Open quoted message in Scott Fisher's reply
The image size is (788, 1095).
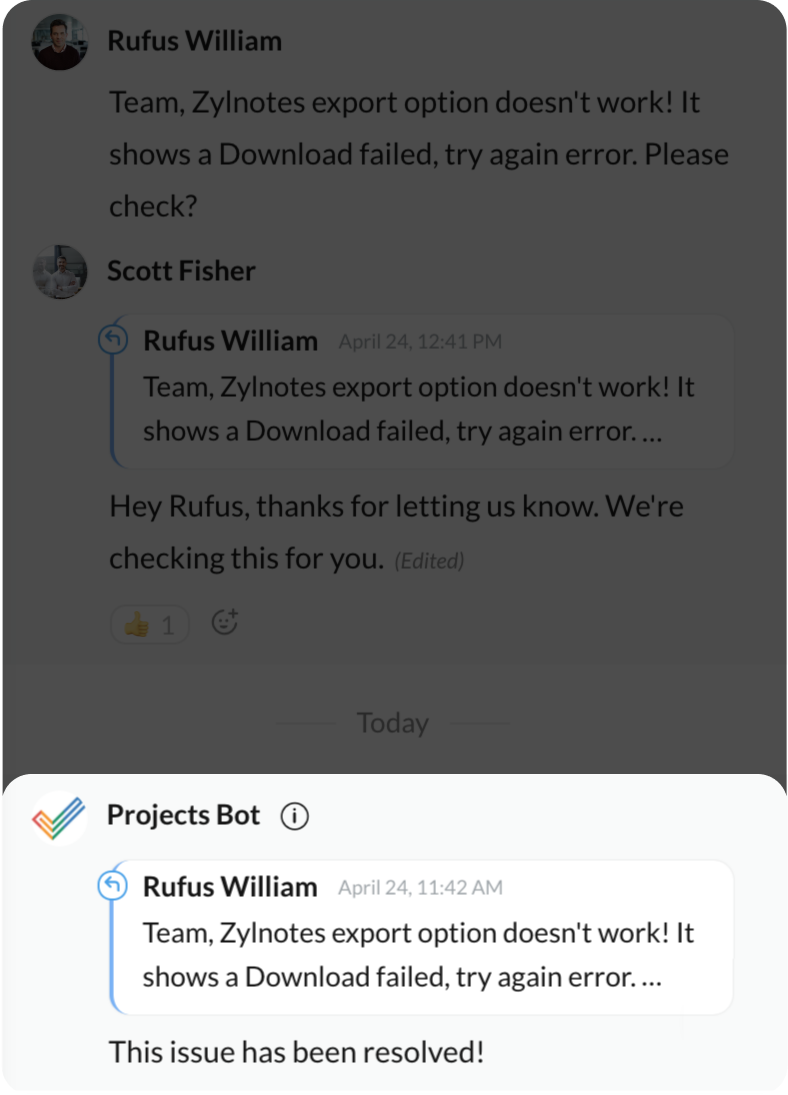point(420,410)
